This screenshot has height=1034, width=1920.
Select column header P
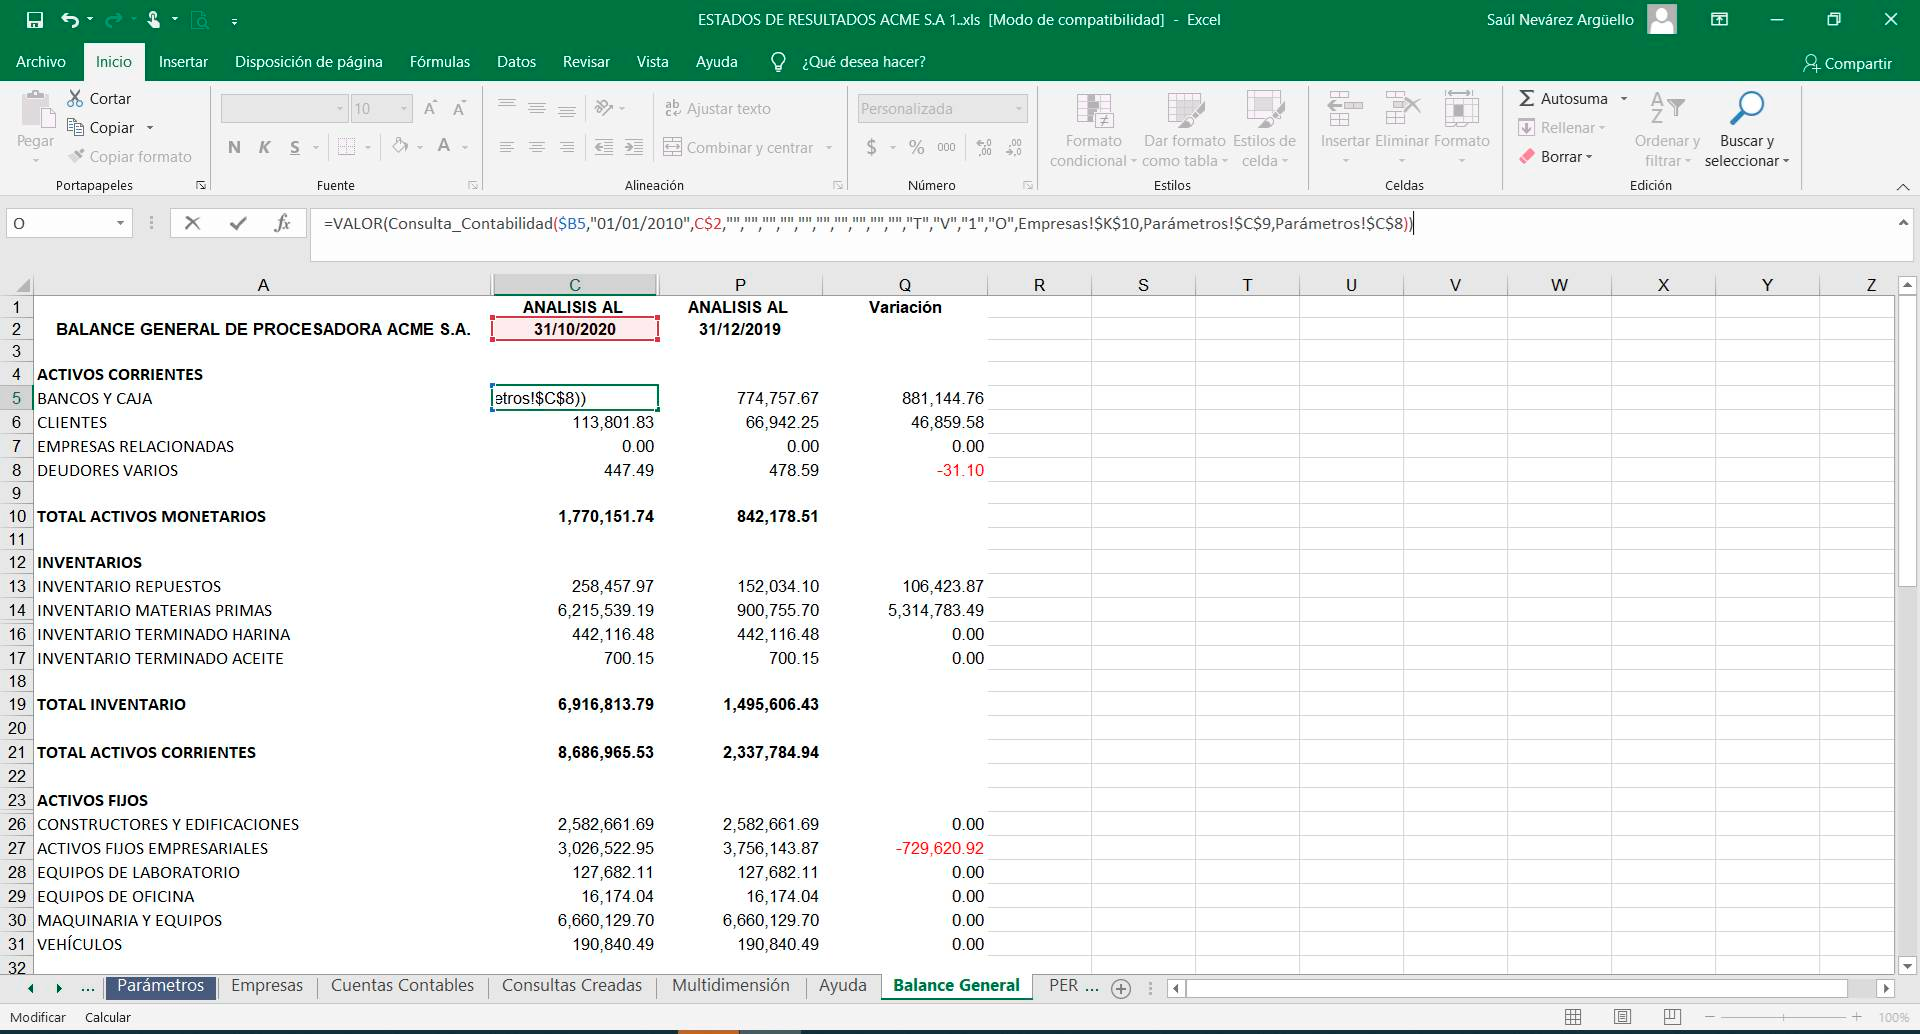740,285
